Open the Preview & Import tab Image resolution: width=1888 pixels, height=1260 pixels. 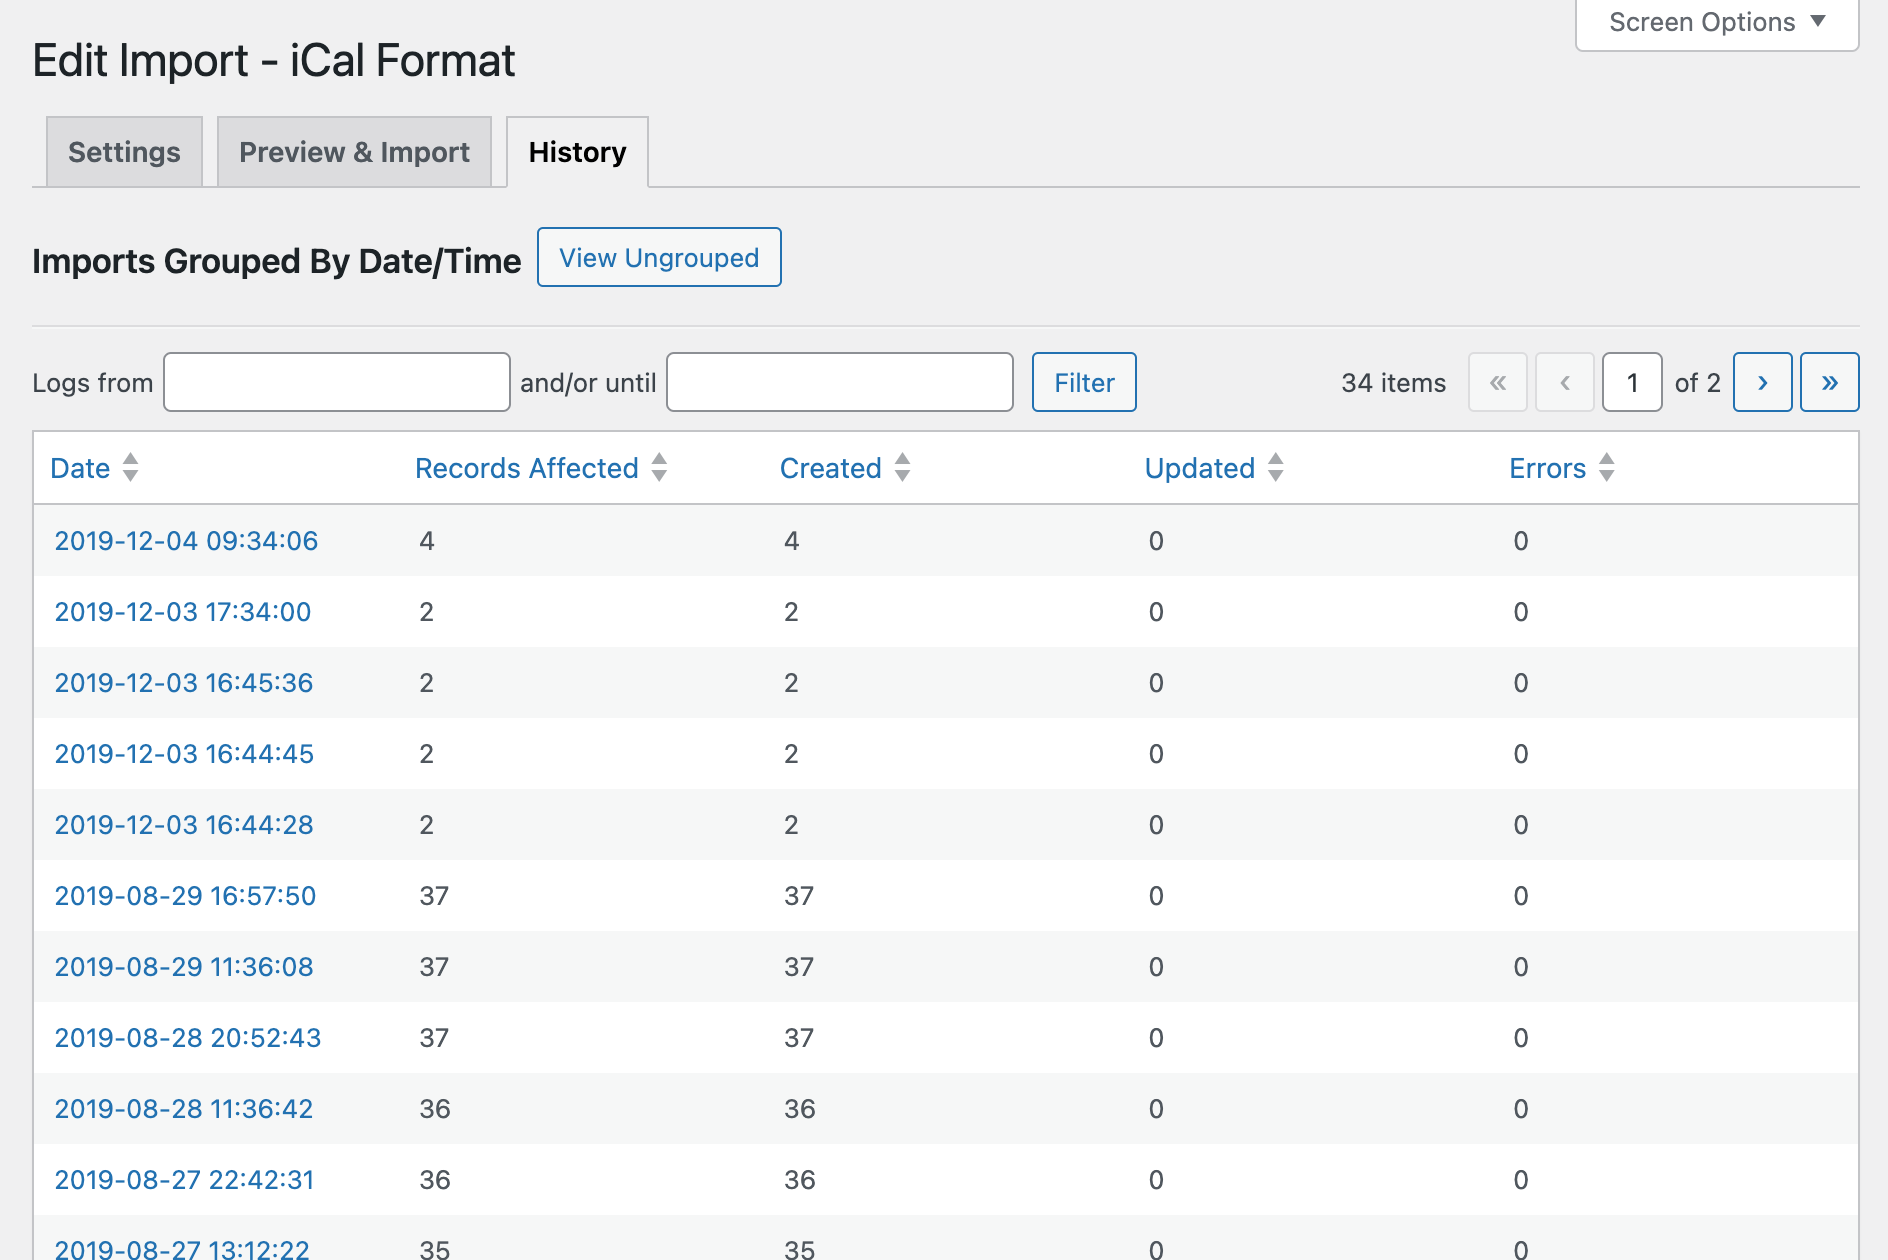coord(354,152)
